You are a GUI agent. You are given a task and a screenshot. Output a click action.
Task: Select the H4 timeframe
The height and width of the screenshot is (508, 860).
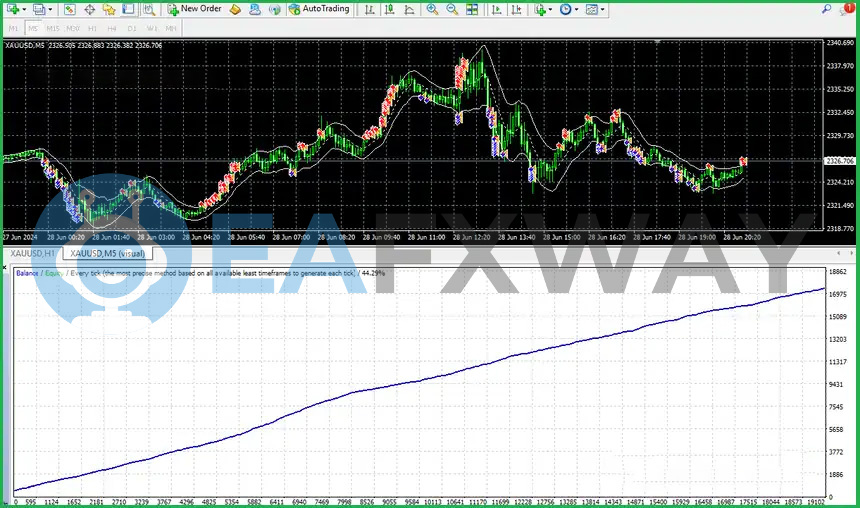tap(112, 28)
